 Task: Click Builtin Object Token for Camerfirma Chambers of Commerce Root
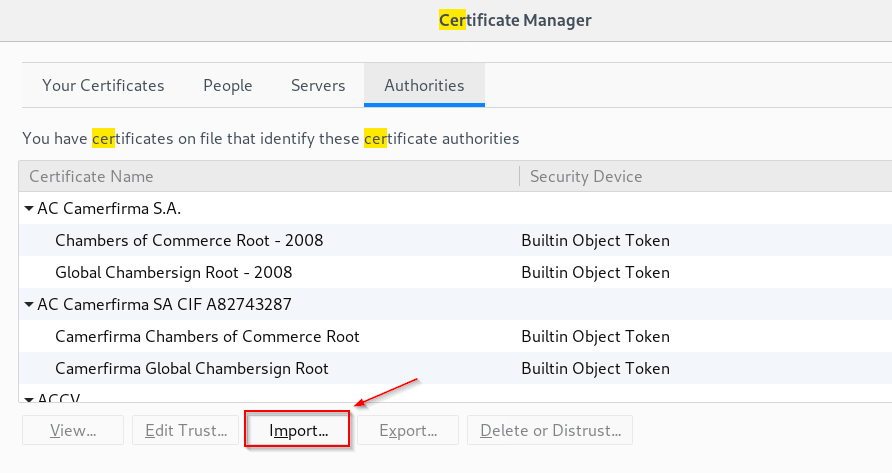596,336
